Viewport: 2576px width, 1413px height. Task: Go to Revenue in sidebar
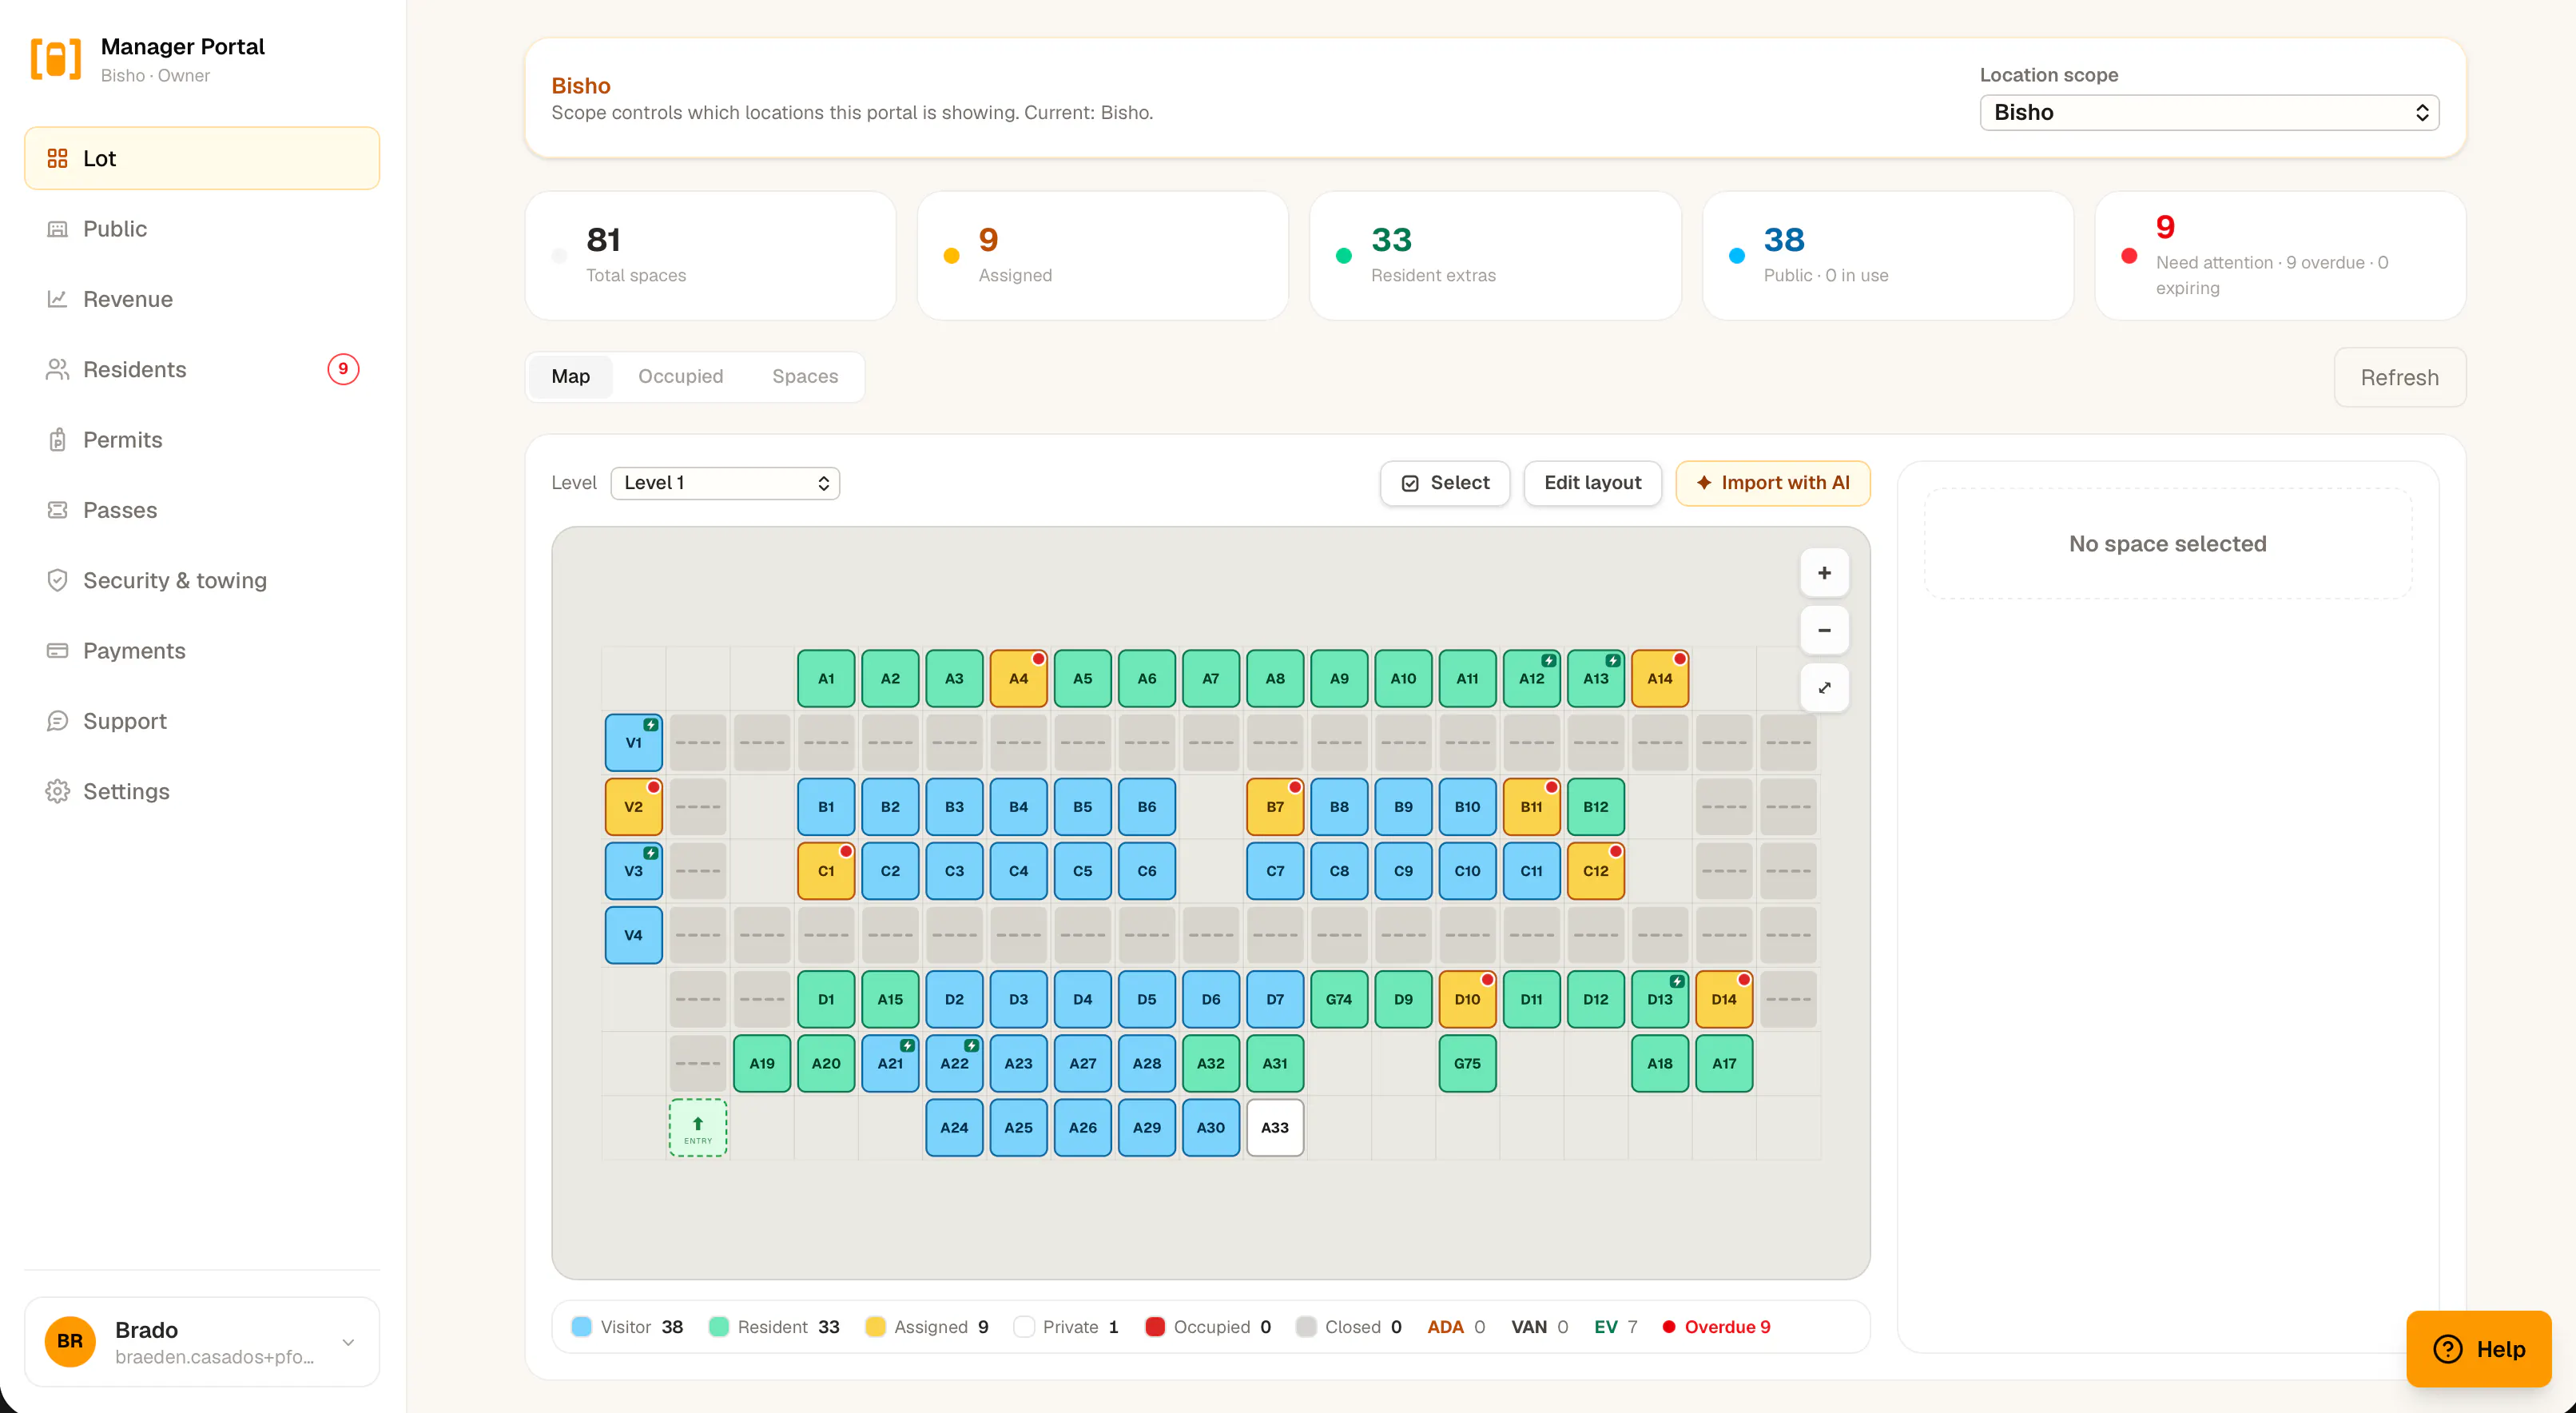click(x=202, y=299)
